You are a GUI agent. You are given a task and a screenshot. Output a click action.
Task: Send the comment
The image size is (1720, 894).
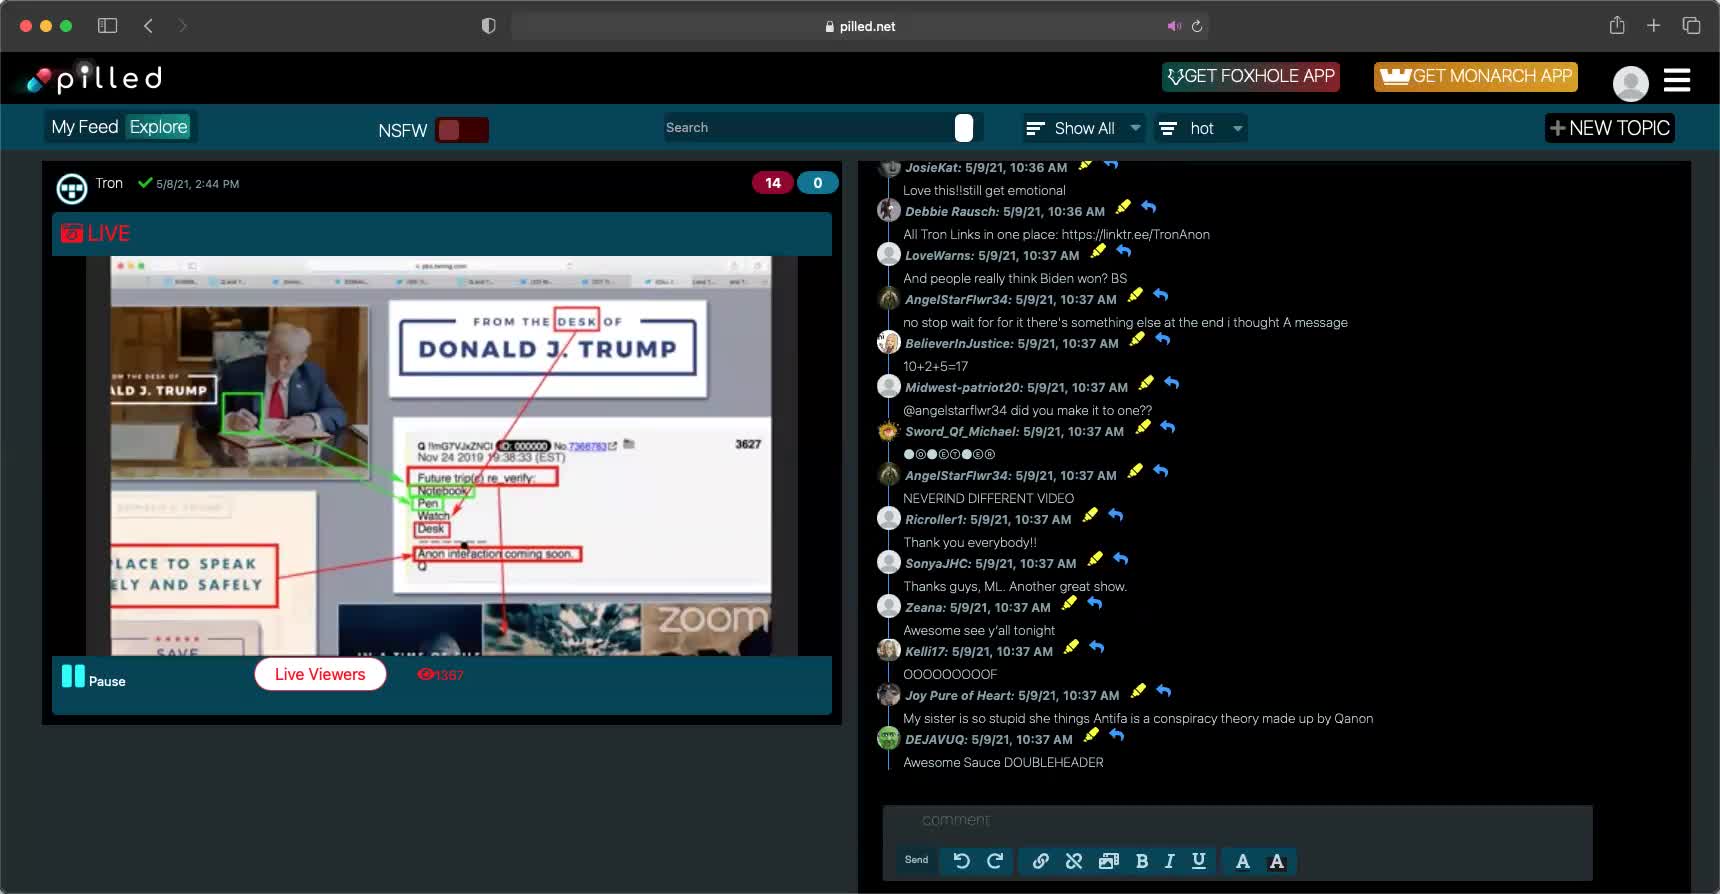916,860
